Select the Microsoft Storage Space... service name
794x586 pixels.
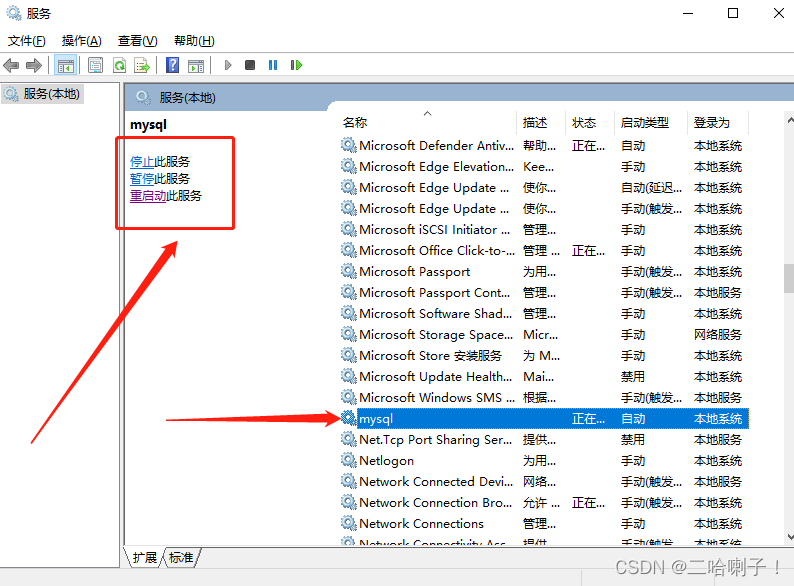(435, 334)
